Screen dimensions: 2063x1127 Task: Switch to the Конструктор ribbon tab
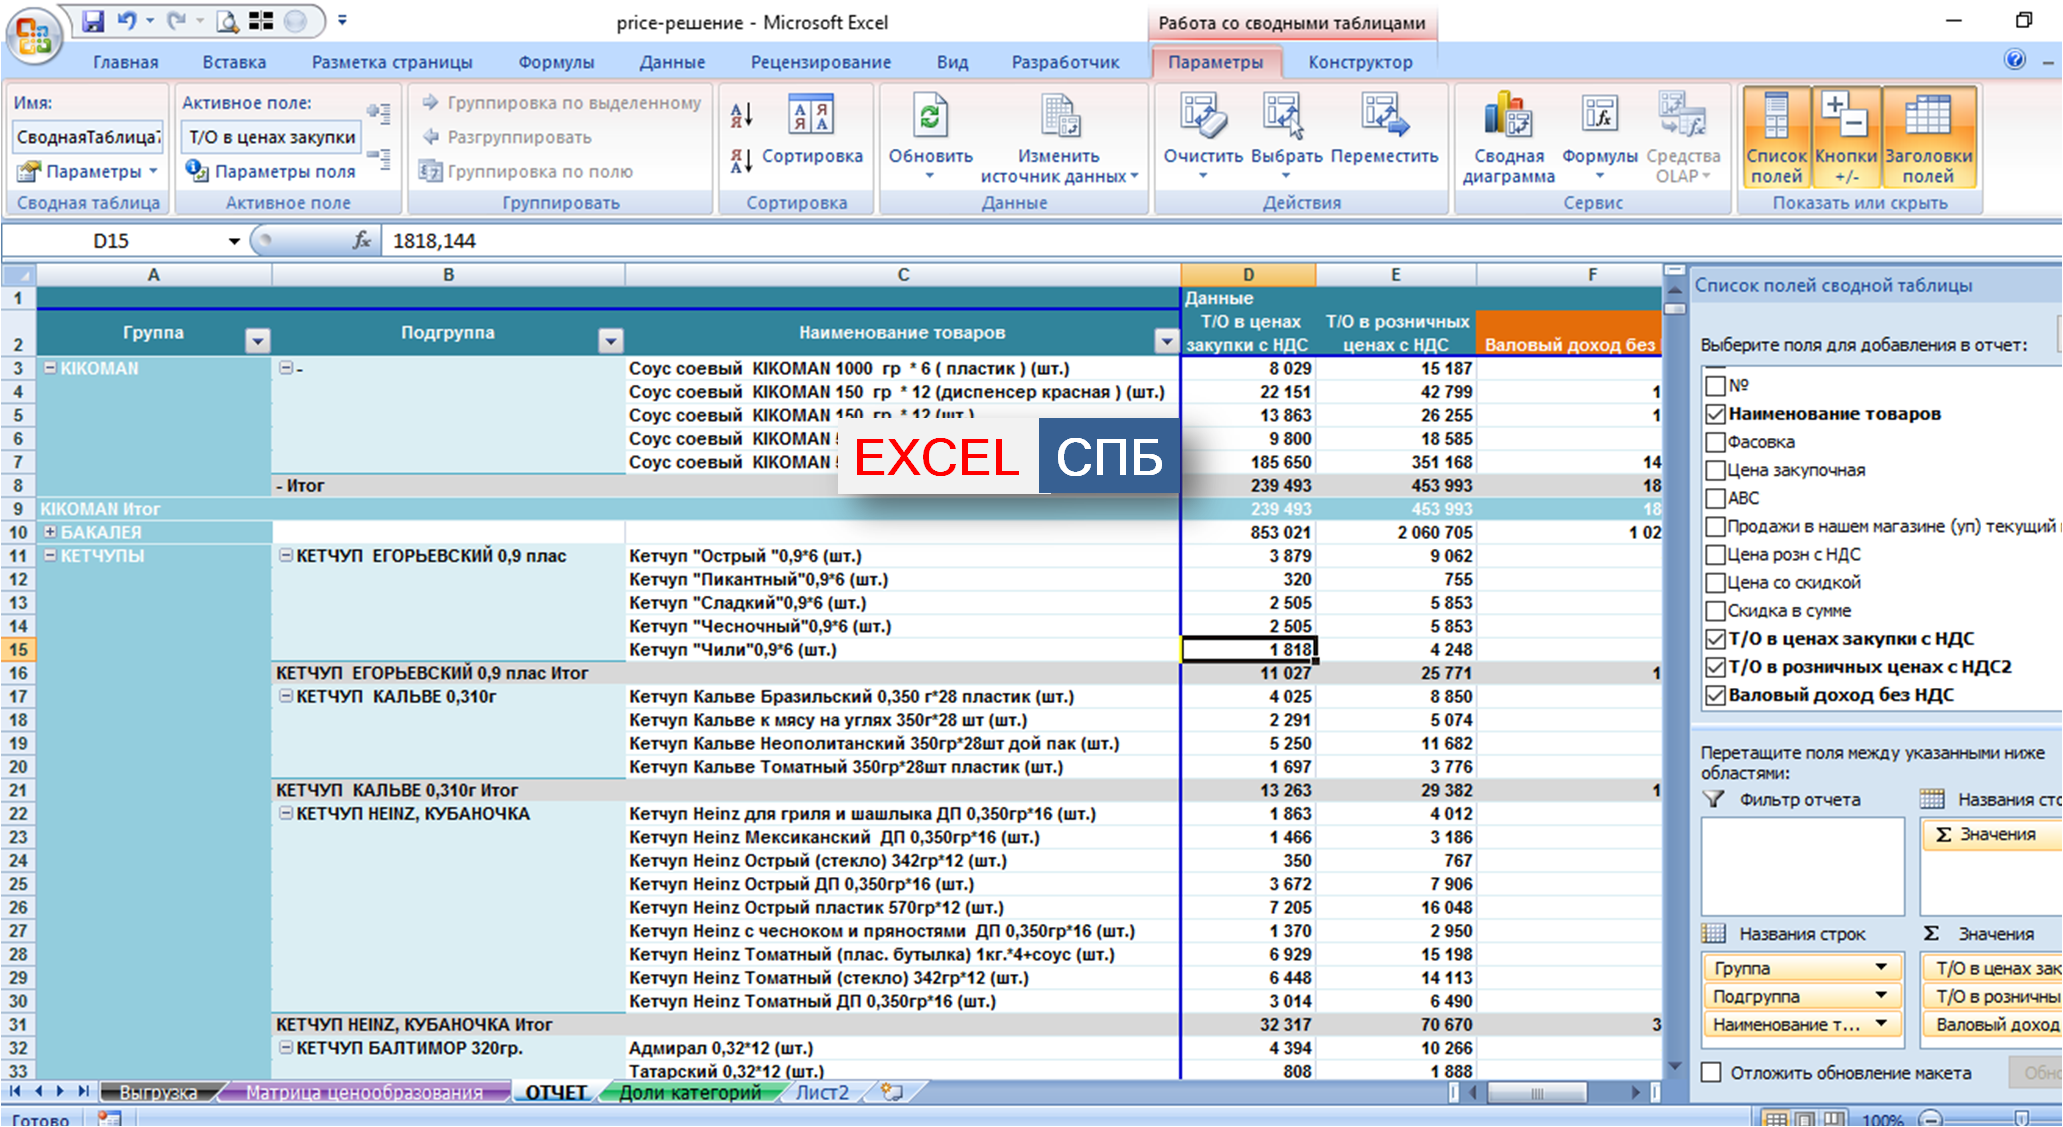click(1360, 62)
